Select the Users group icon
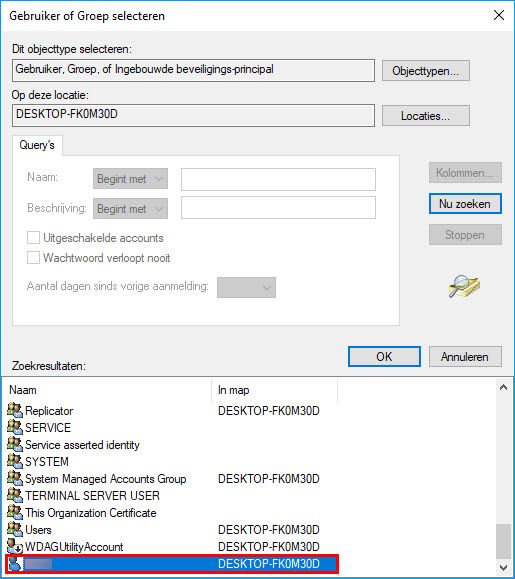Image resolution: width=515 pixels, height=579 pixels. click(x=15, y=529)
